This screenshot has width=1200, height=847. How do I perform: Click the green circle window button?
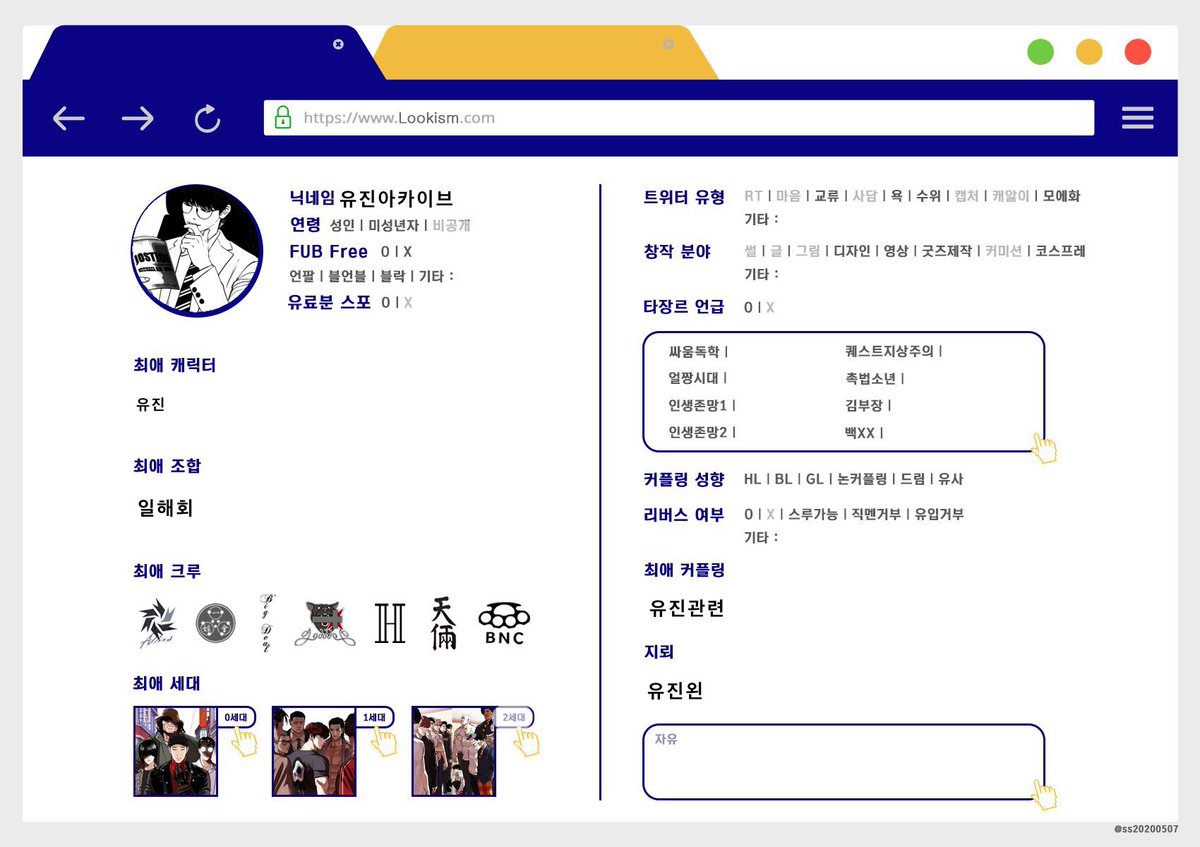point(1041,52)
